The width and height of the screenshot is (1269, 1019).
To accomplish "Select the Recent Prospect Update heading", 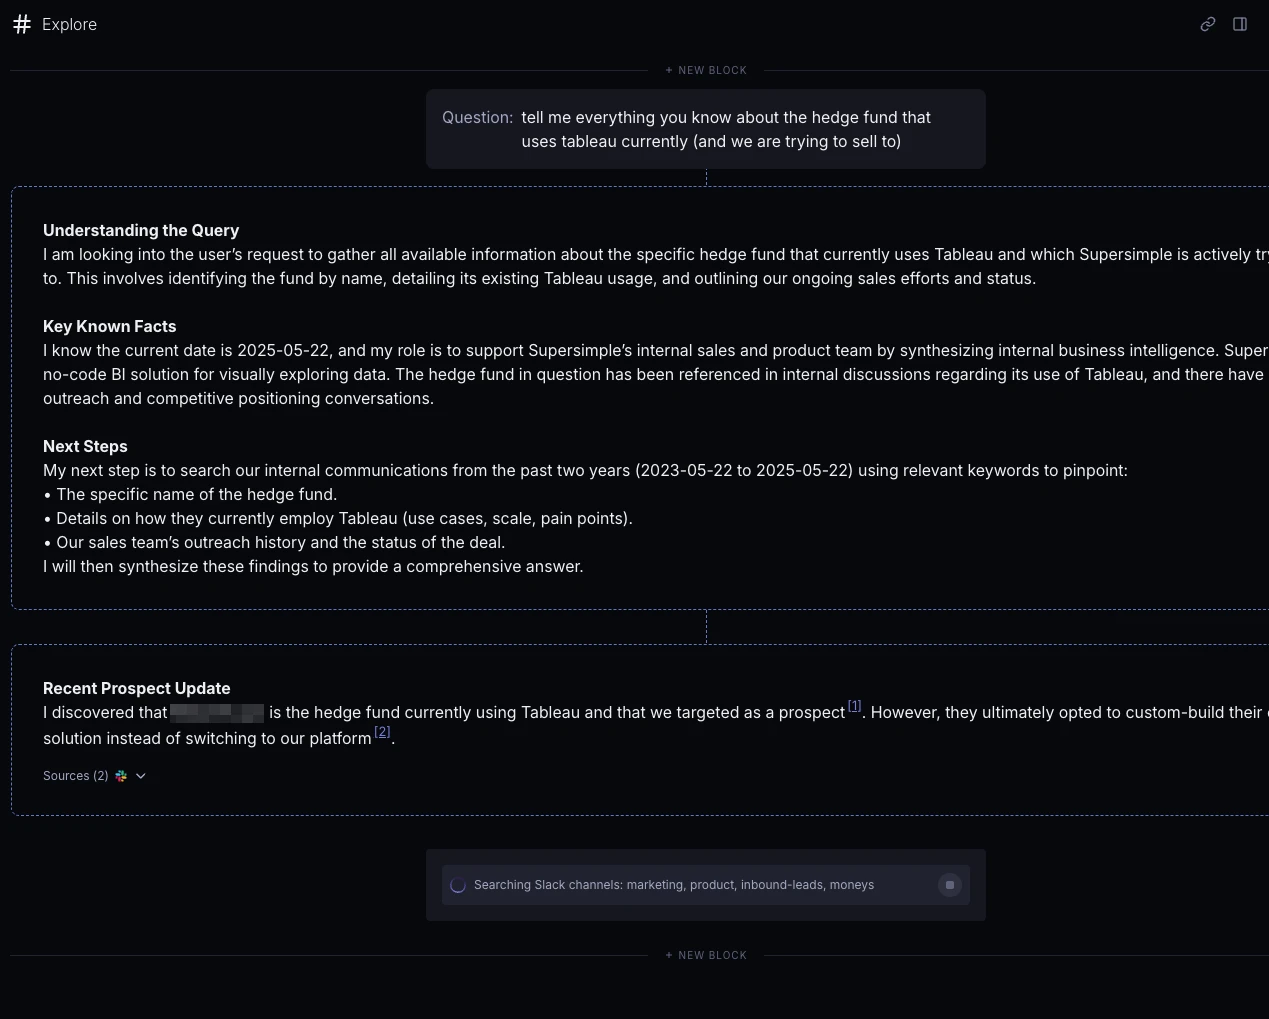I will click(x=136, y=688).
